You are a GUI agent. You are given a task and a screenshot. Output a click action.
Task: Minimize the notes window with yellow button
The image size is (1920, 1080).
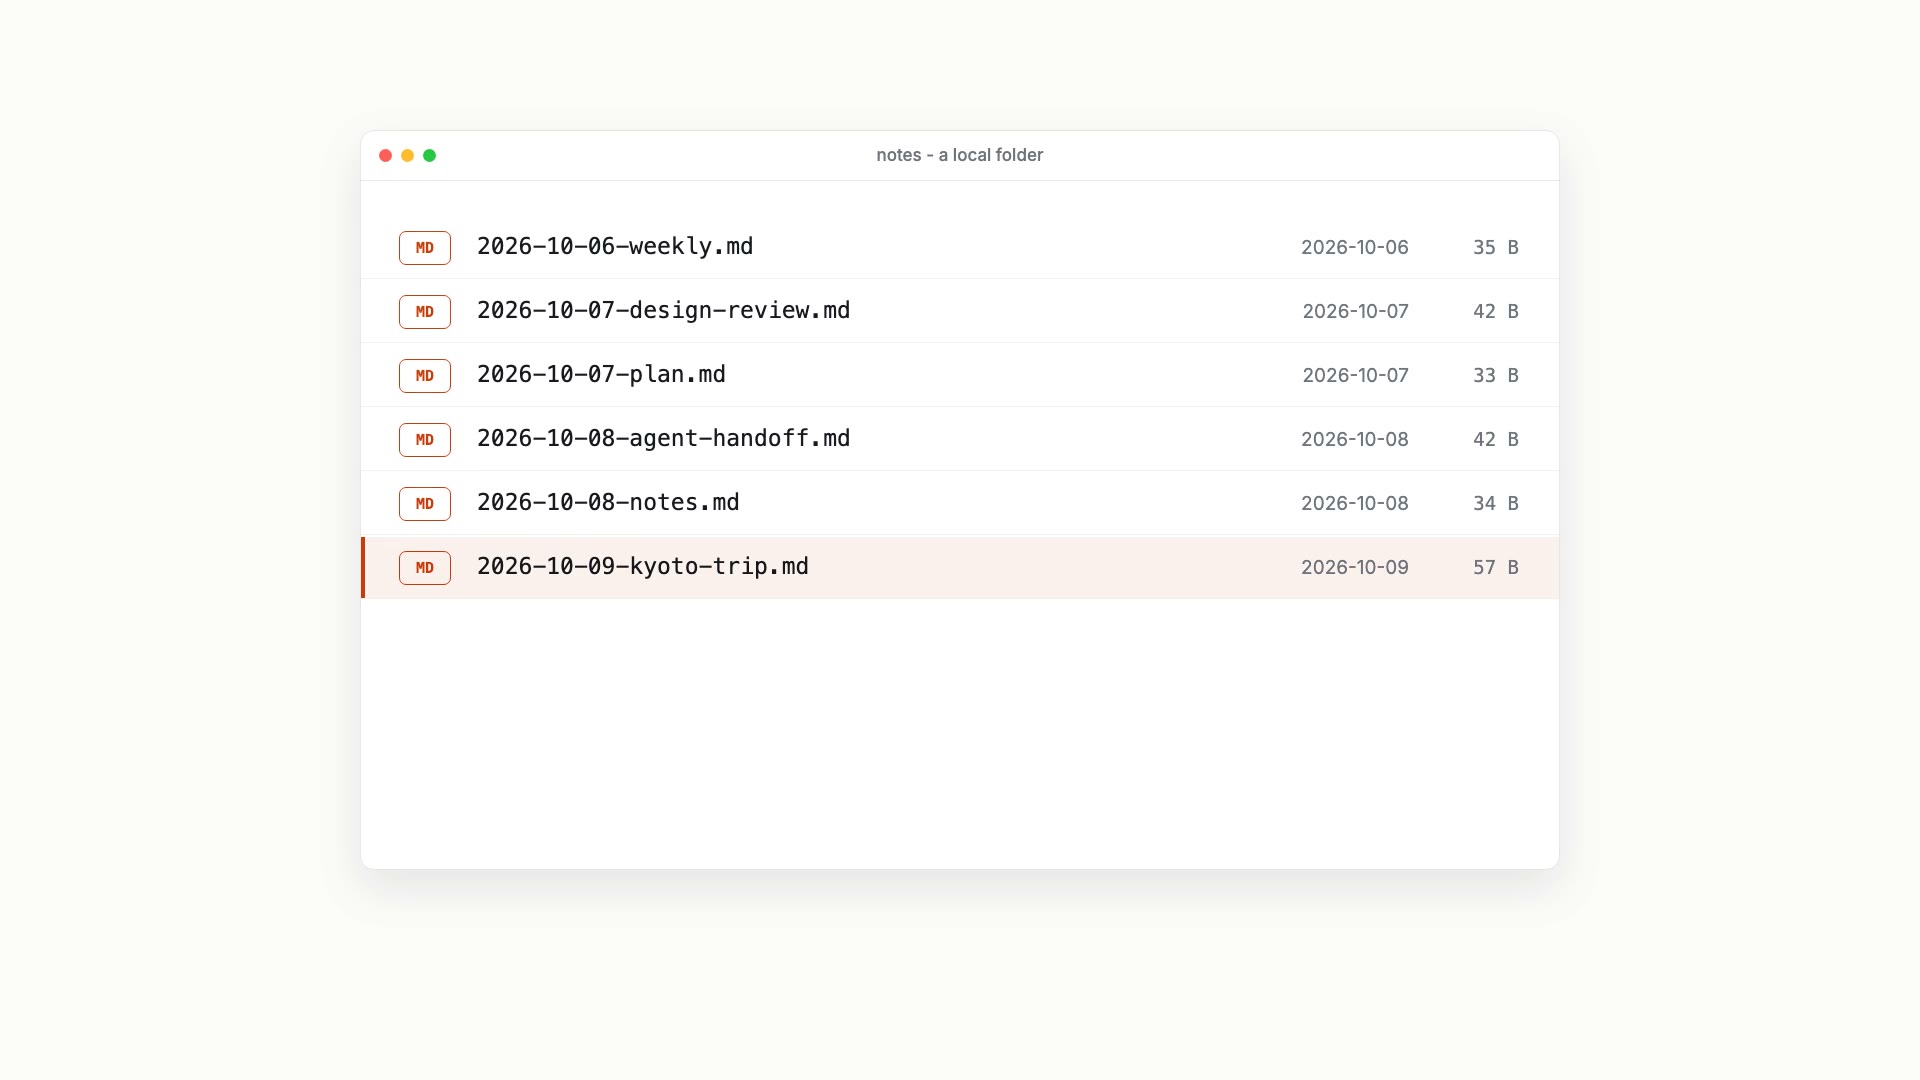click(x=407, y=155)
